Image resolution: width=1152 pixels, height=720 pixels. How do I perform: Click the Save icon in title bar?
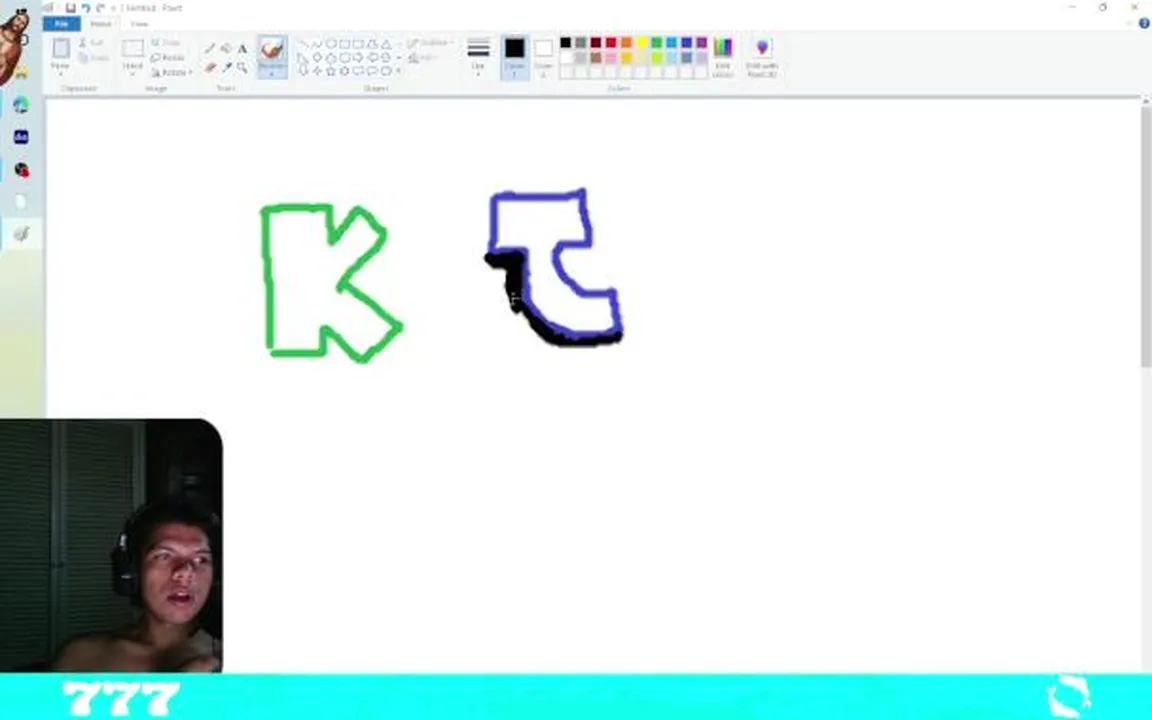71,7
